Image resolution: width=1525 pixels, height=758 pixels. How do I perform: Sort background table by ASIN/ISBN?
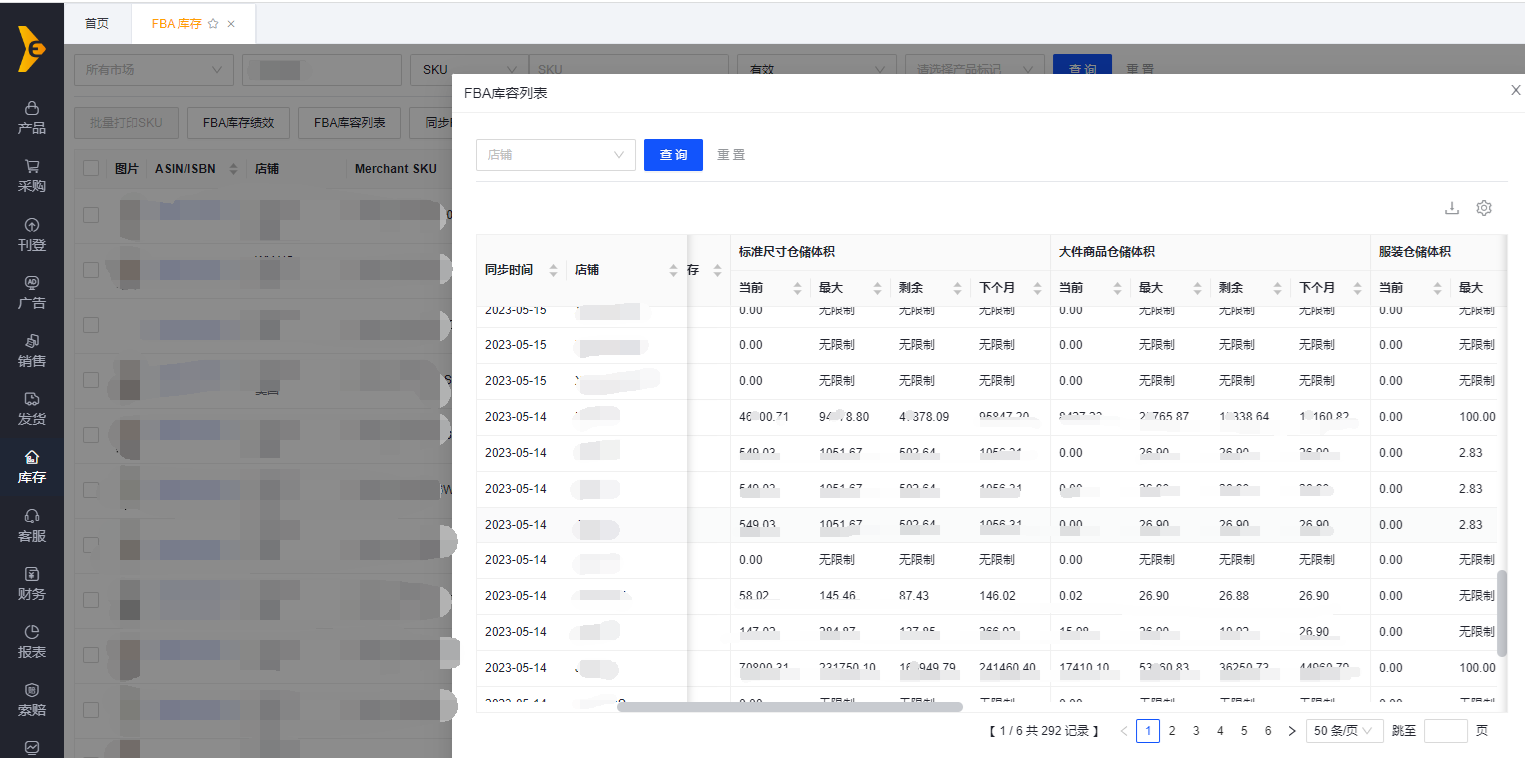pos(233,169)
